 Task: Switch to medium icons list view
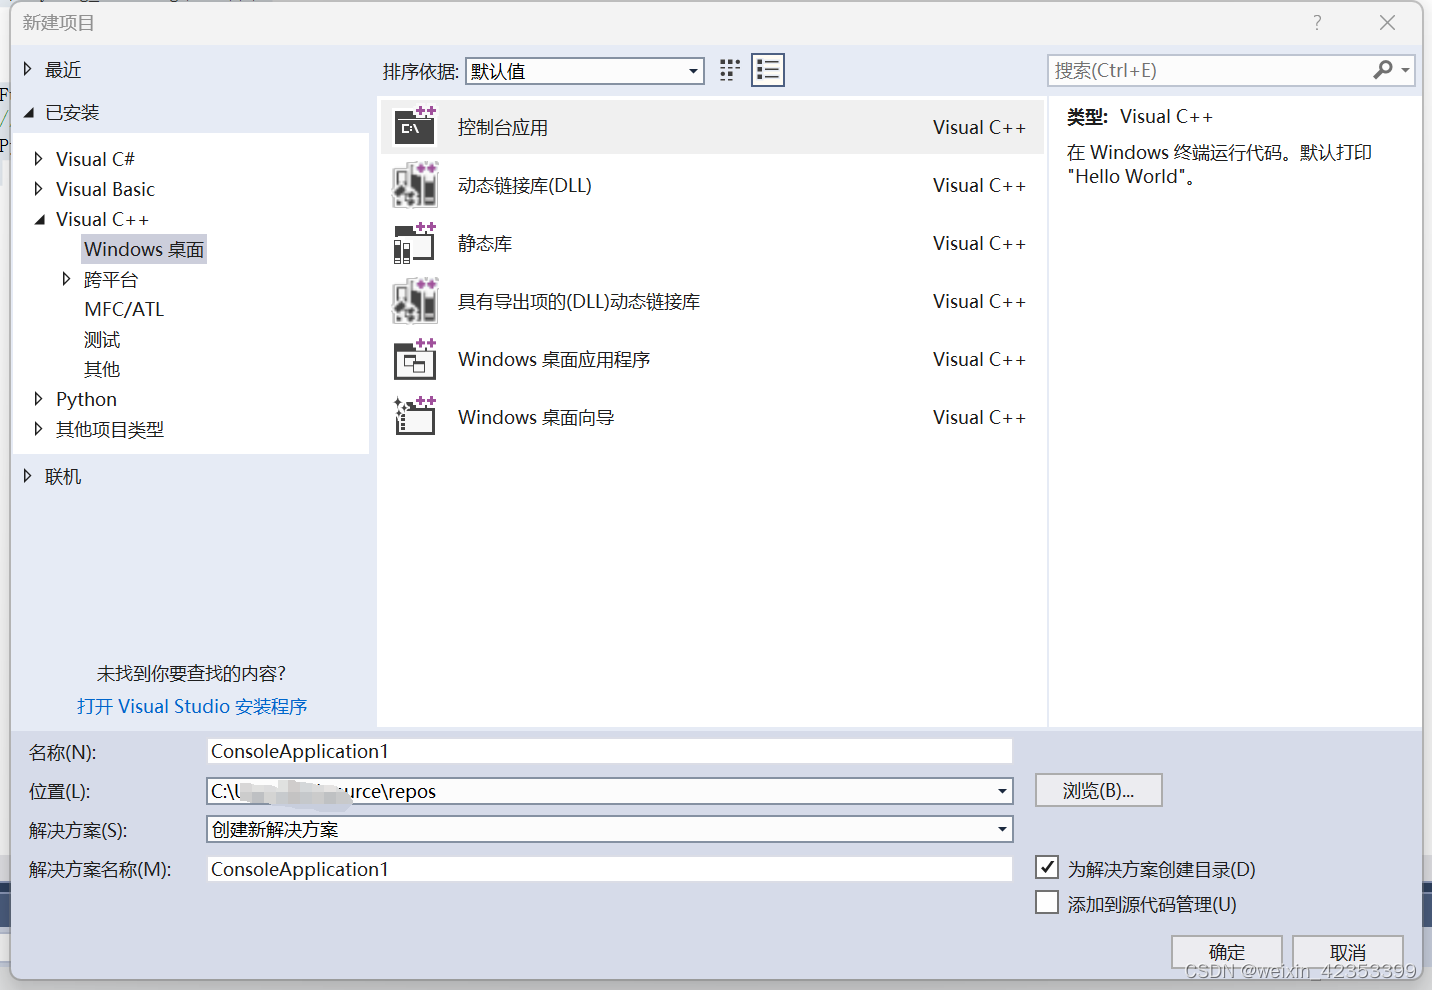(768, 70)
